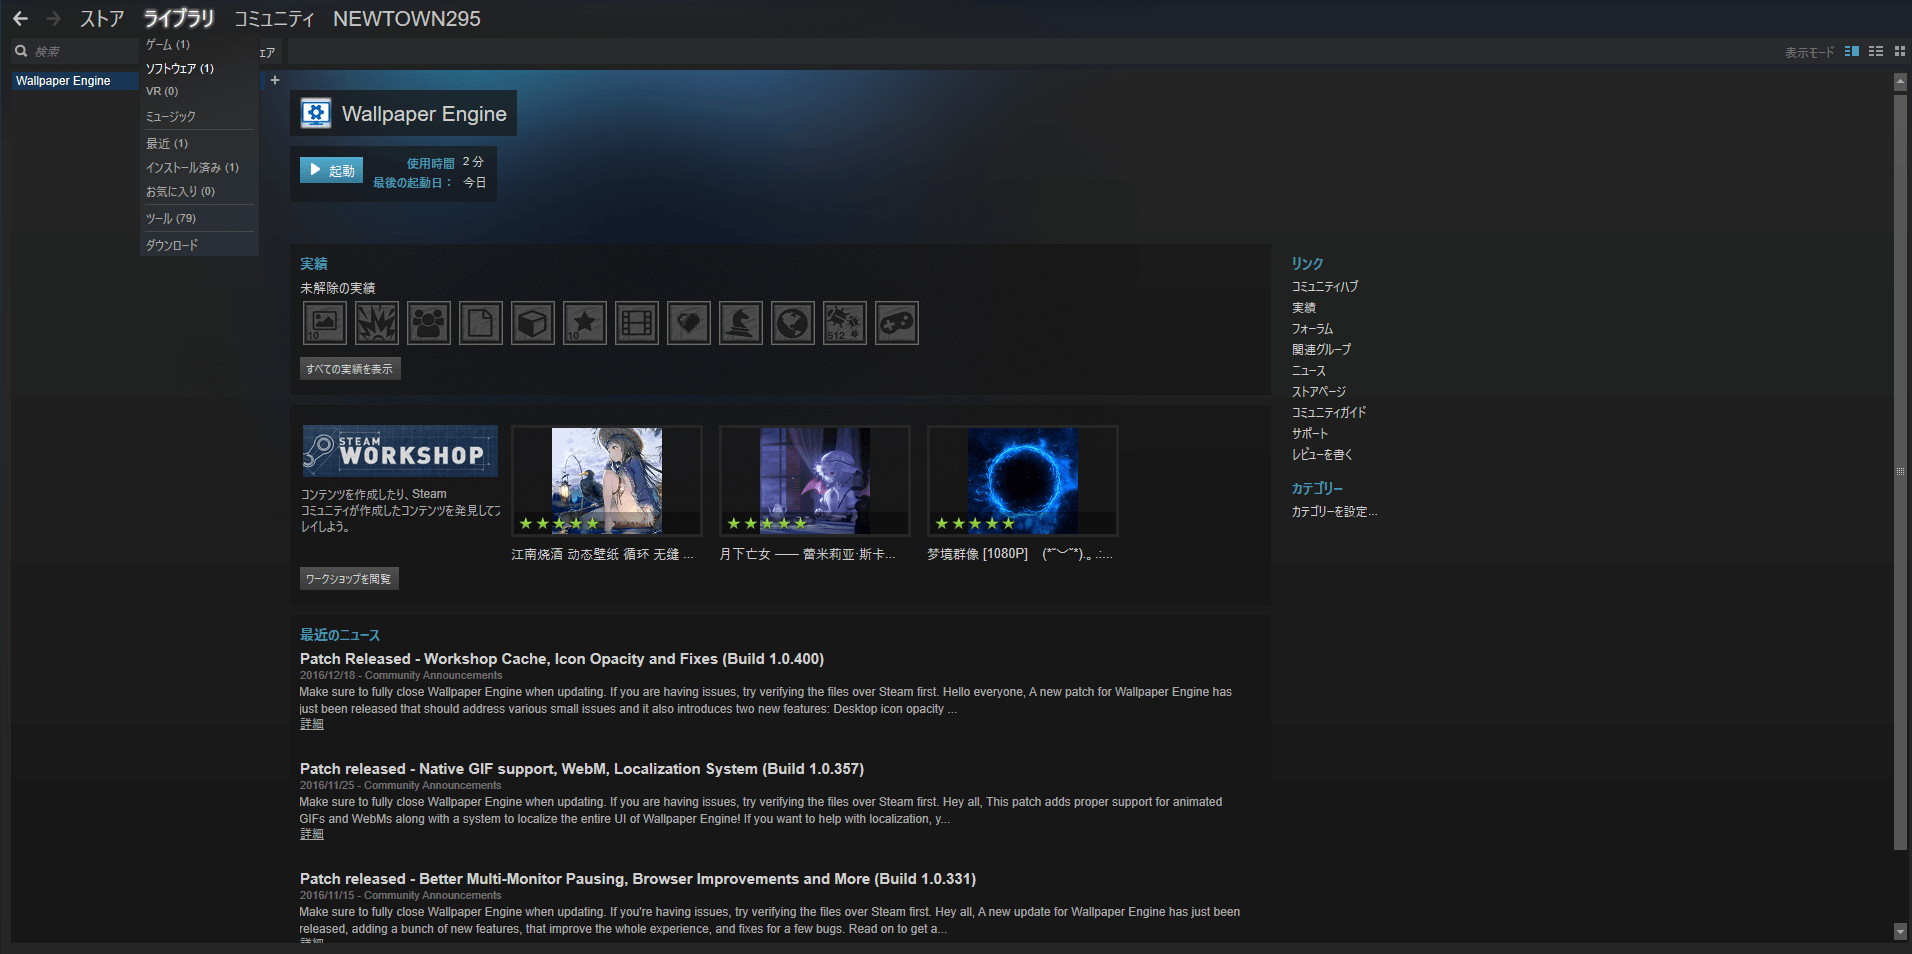Click the scrollbar down arrow
Image resolution: width=1912 pixels, height=954 pixels.
(x=1900, y=932)
